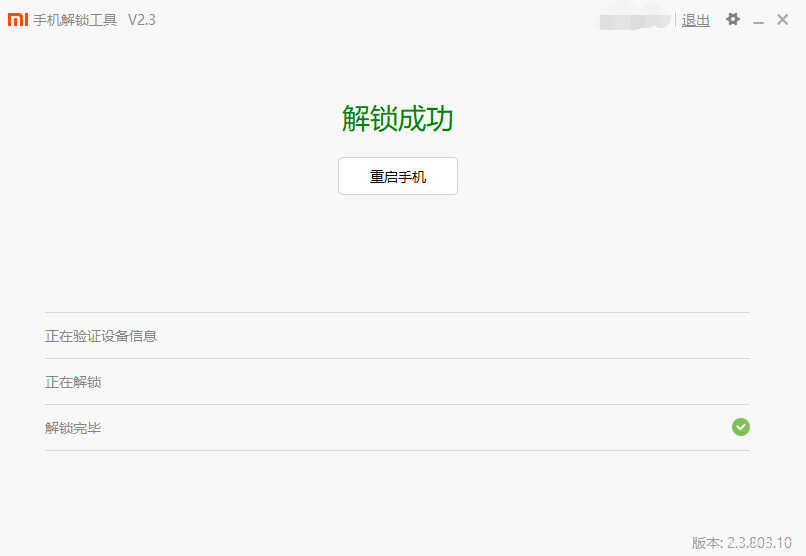Image resolution: width=806 pixels, height=556 pixels.
Task: Click blank area below 重启手机 button
Action: pos(398,252)
